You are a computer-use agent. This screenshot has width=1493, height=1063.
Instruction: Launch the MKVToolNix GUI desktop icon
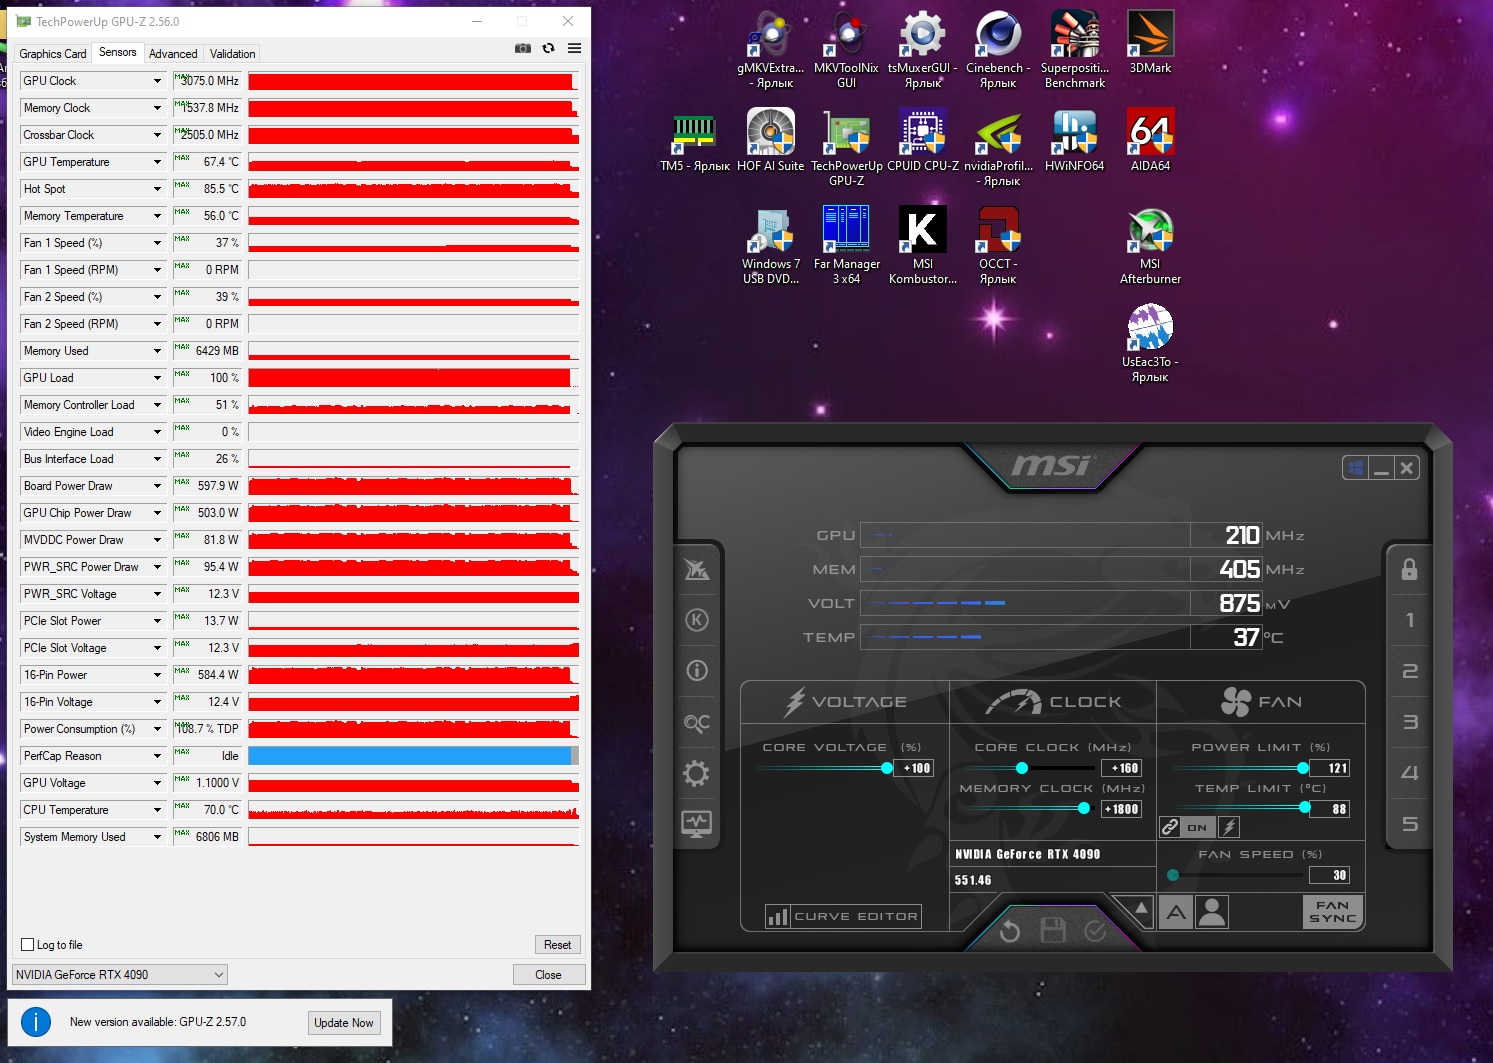coord(846,49)
